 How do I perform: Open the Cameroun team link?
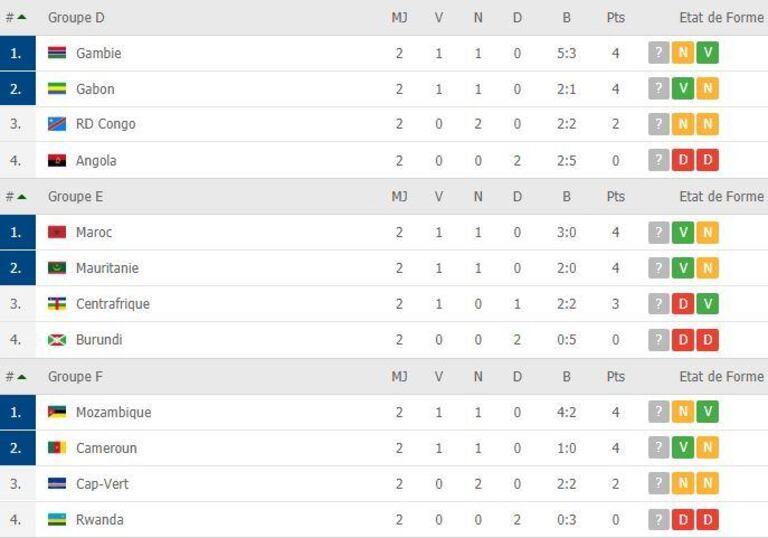click(106, 448)
